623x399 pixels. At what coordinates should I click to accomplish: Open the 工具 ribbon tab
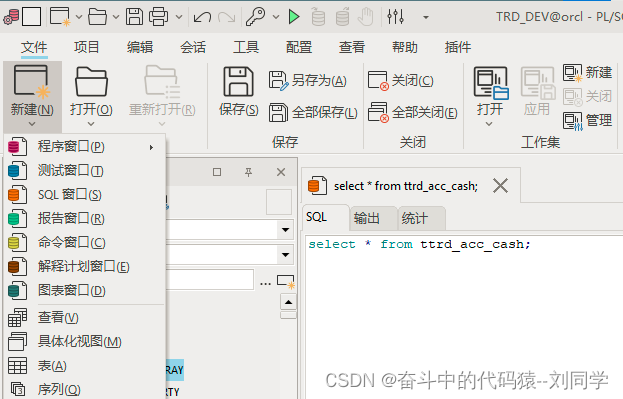(246, 47)
